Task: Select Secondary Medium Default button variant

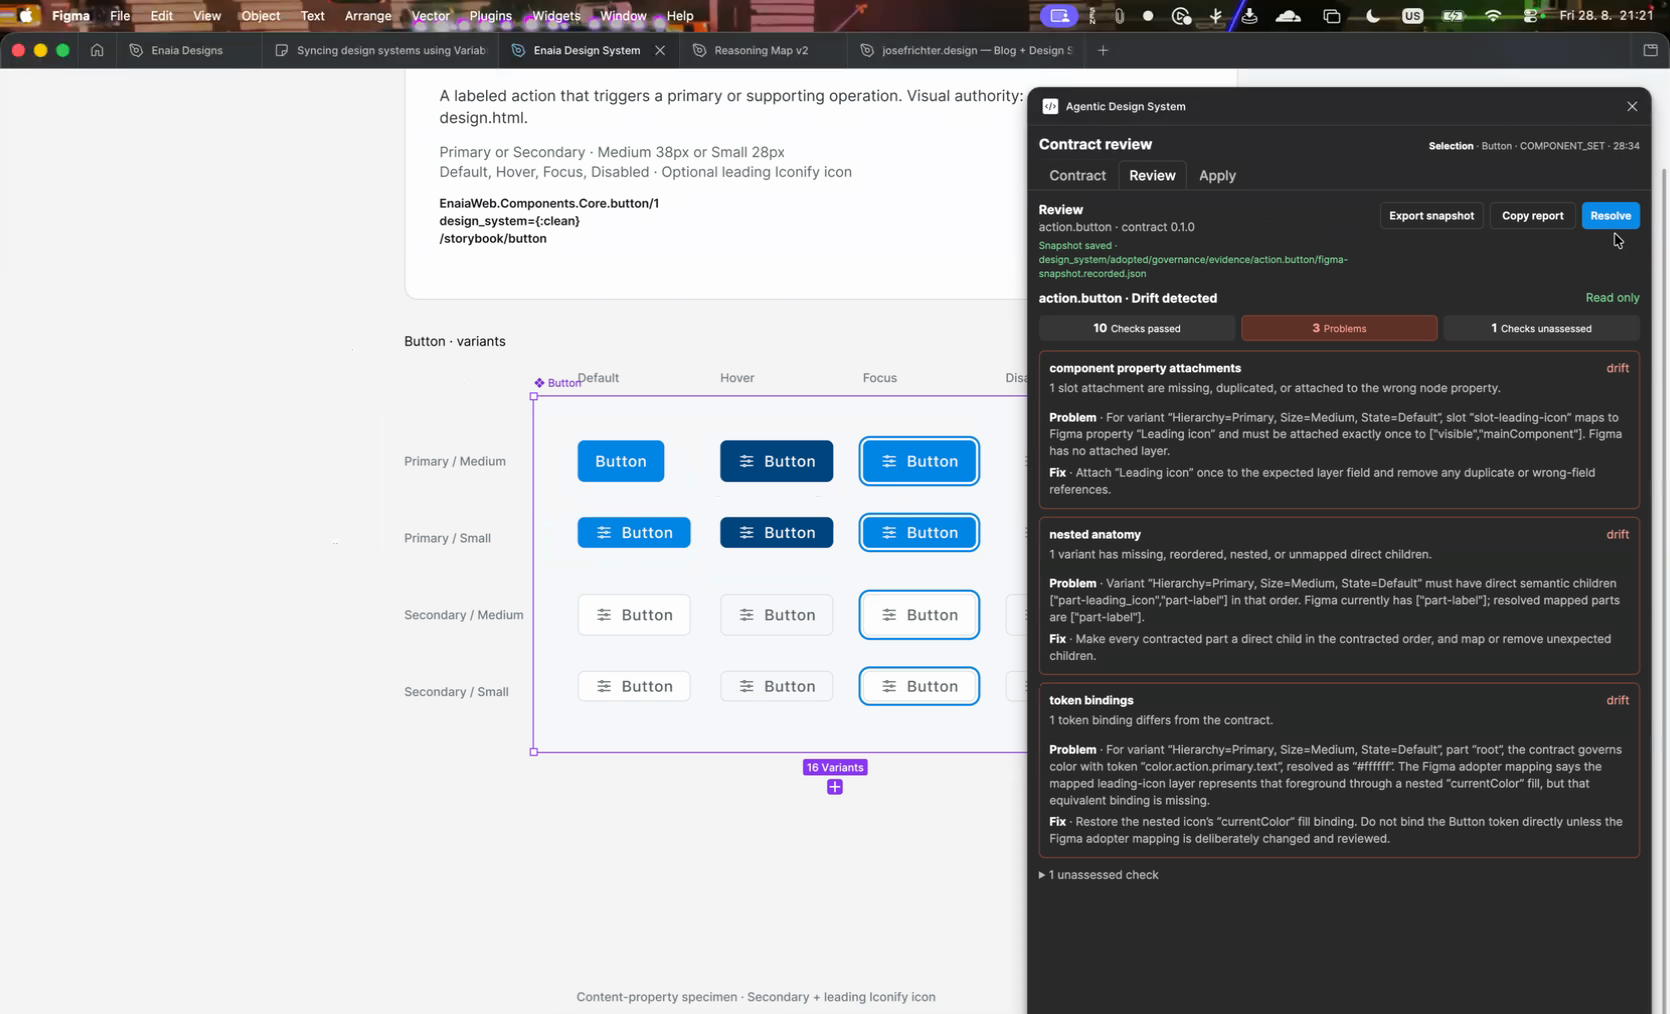Action: pyautogui.click(x=634, y=615)
